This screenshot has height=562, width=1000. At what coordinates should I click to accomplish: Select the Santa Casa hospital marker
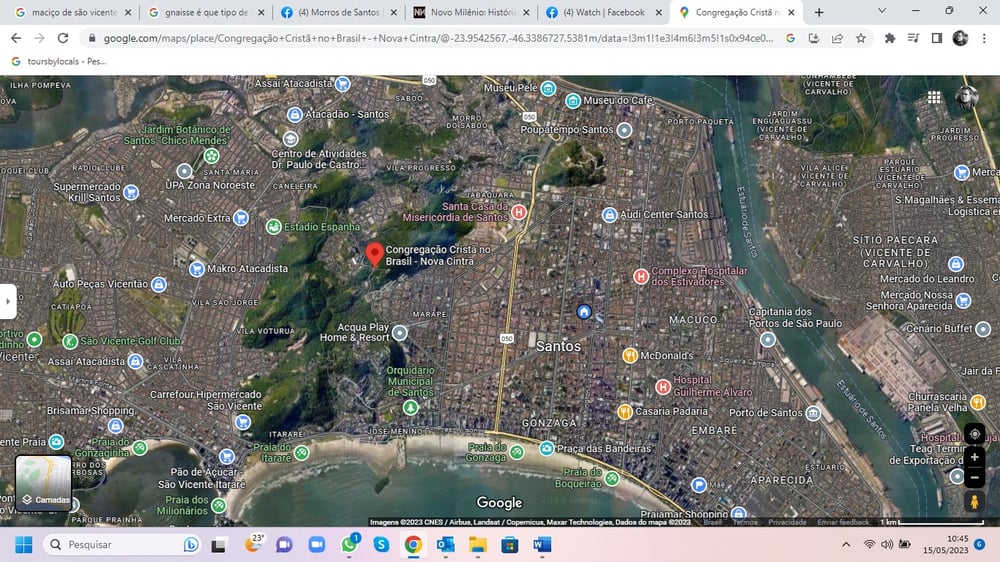[x=519, y=212]
